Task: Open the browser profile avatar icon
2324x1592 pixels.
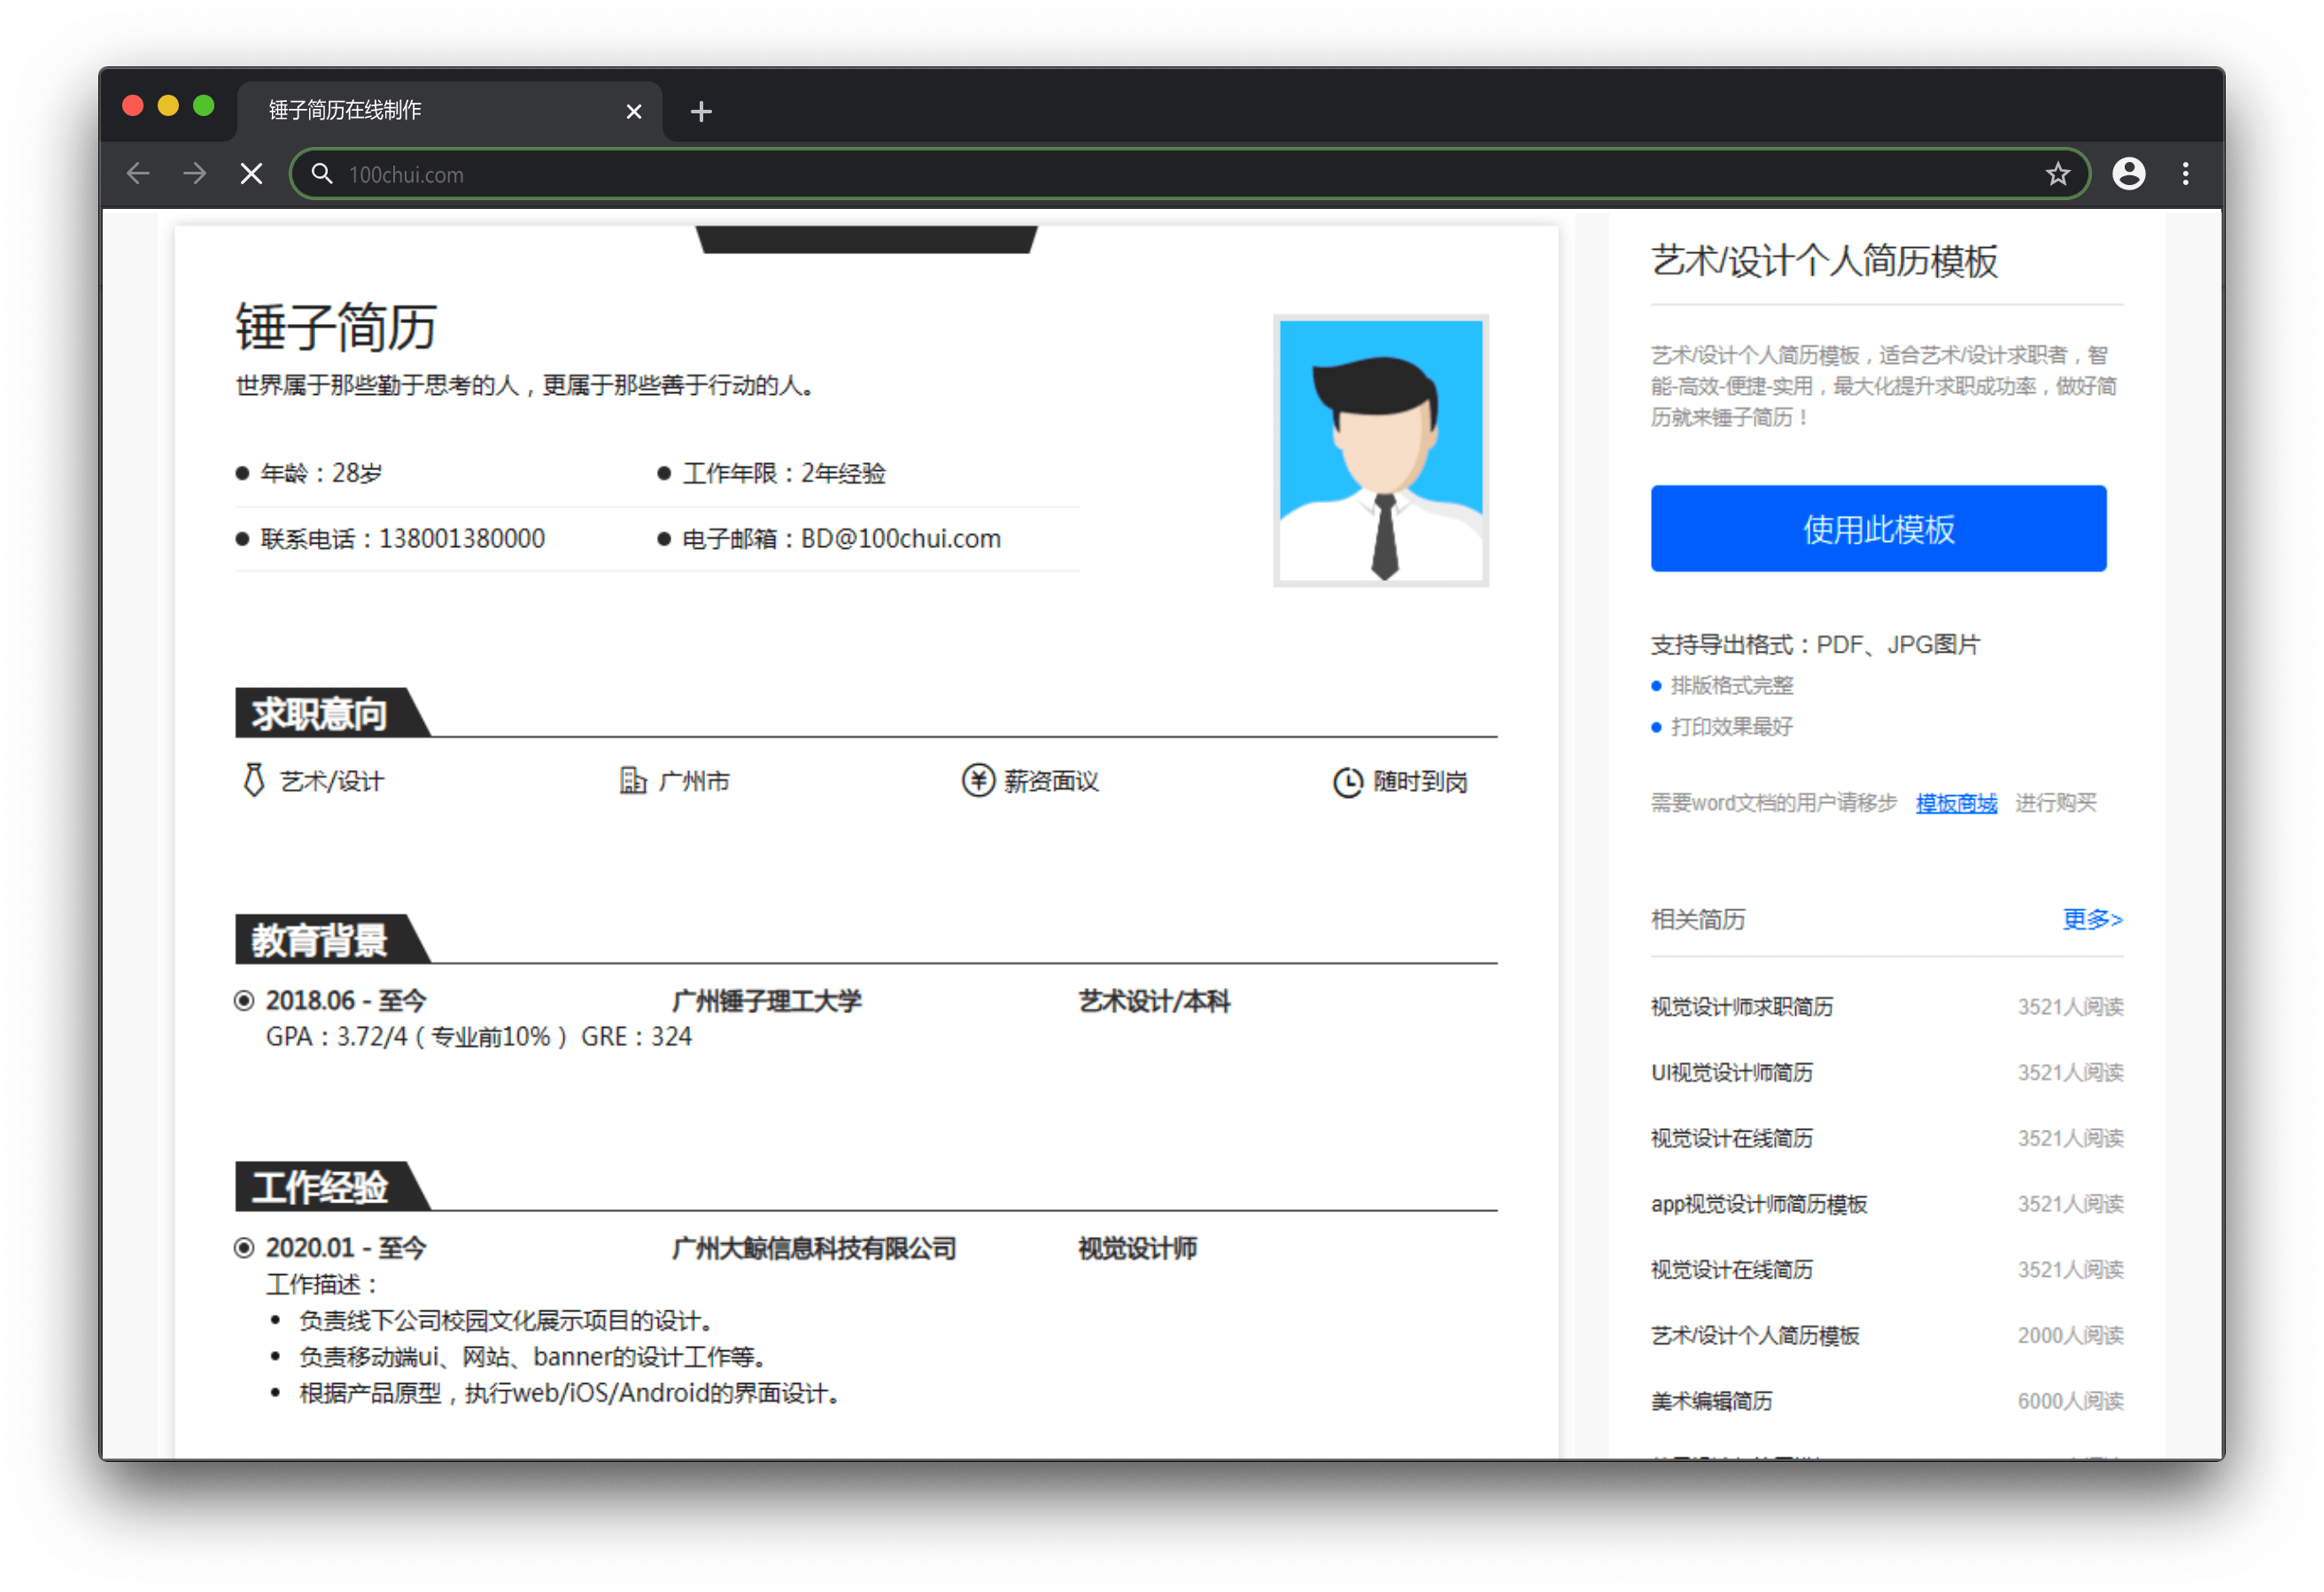Action: (x=2128, y=174)
